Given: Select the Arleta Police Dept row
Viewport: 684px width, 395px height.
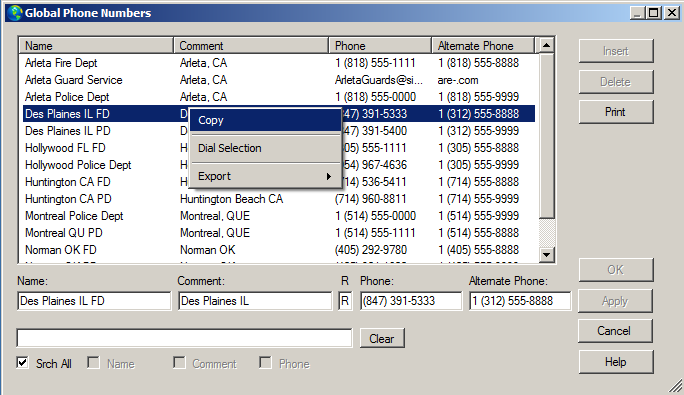Looking at the screenshot, I should [x=278, y=97].
